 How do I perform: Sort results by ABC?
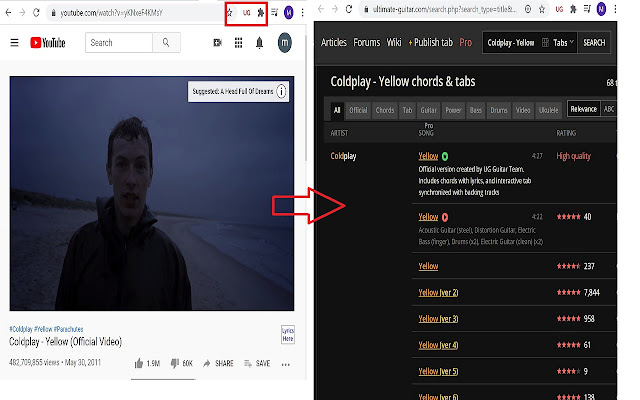pyautogui.click(x=609, y=109)
